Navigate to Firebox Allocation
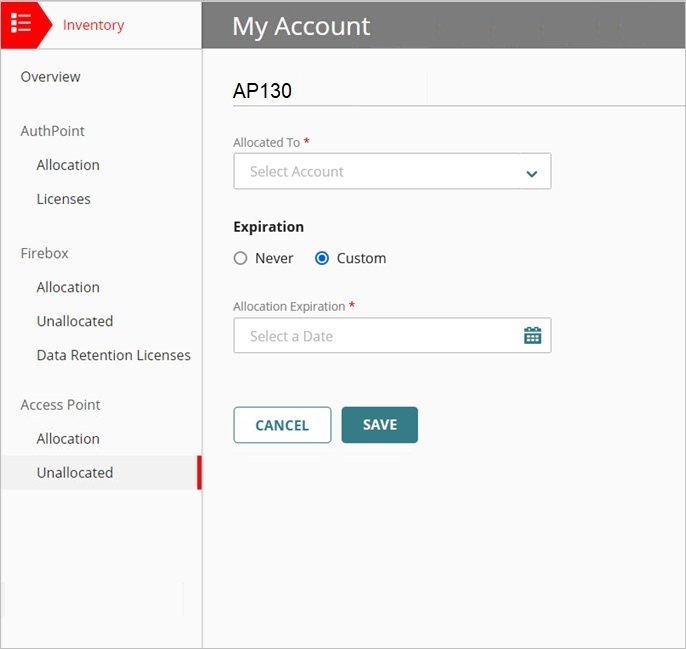 [68, 287]
